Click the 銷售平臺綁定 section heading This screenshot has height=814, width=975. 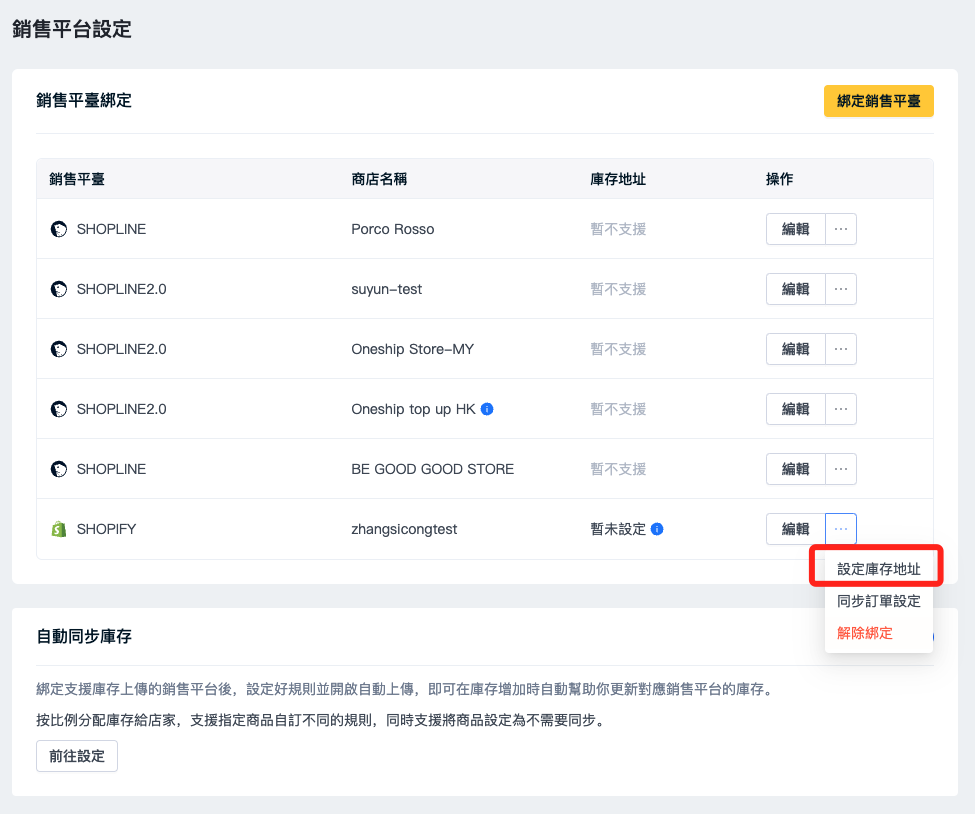pyautogui.click(x=84, y=100)
